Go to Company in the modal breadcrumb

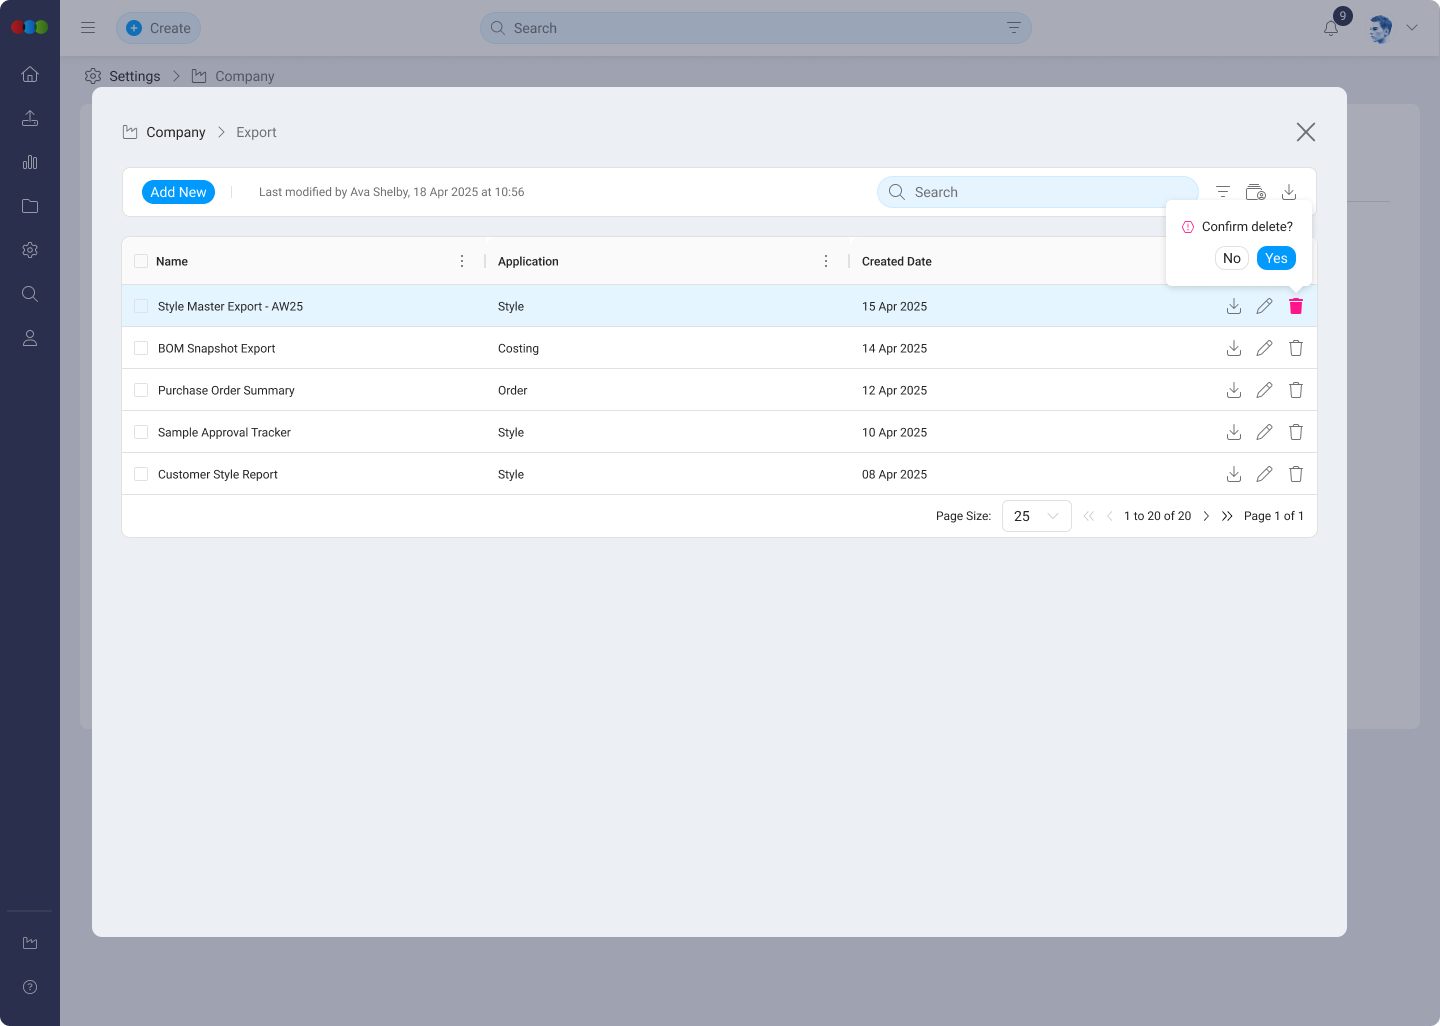tap(176, 132)
